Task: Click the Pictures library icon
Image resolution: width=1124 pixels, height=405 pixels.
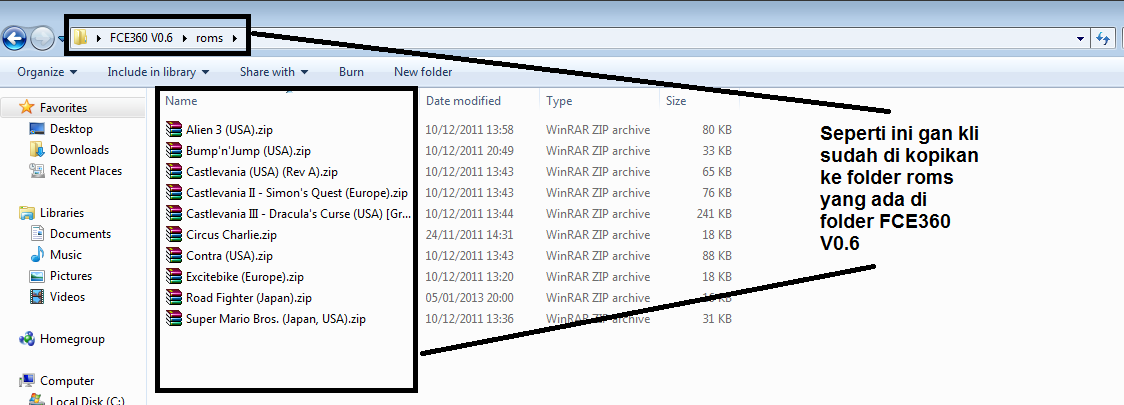Action: pos(37,276)
